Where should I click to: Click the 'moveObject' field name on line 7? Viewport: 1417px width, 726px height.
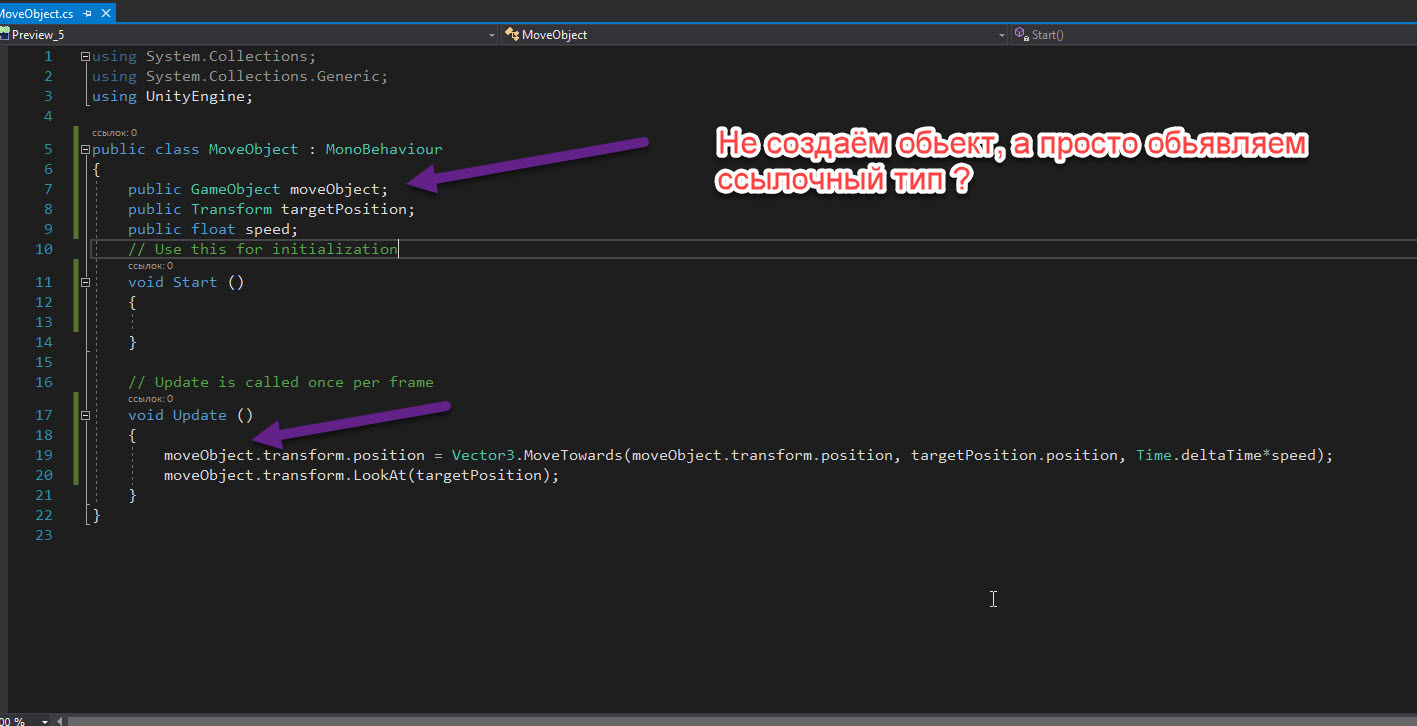(335, 189)
